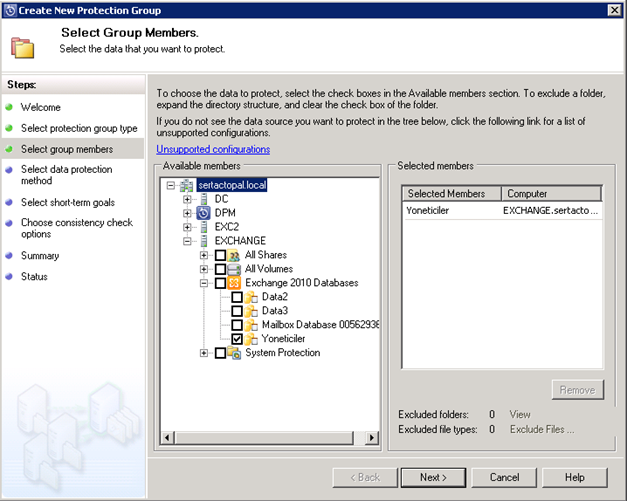The height and width of the screenshot is (501, 627).
Task: Click the System Protection folder icon
Action: (x=236, y=353)
